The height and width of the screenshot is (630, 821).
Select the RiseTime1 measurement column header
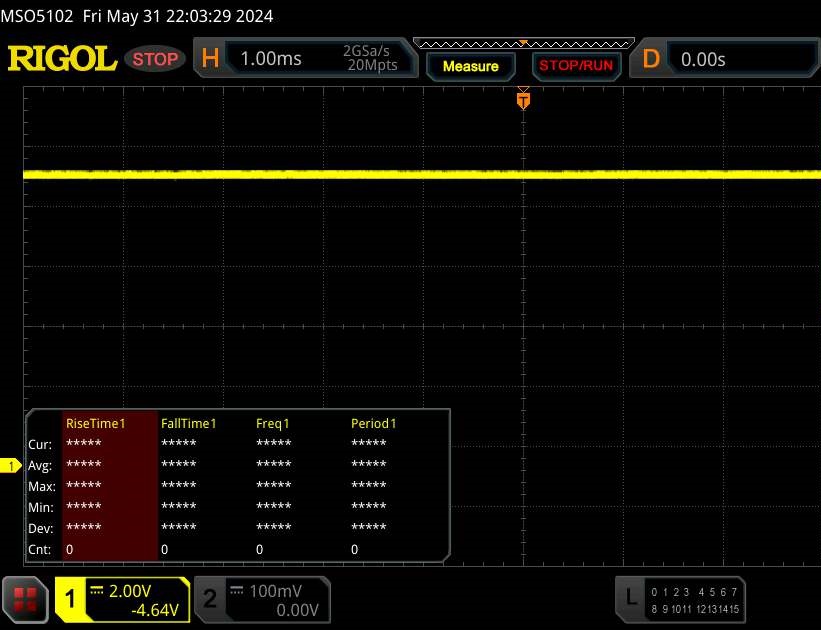point(96,423)
